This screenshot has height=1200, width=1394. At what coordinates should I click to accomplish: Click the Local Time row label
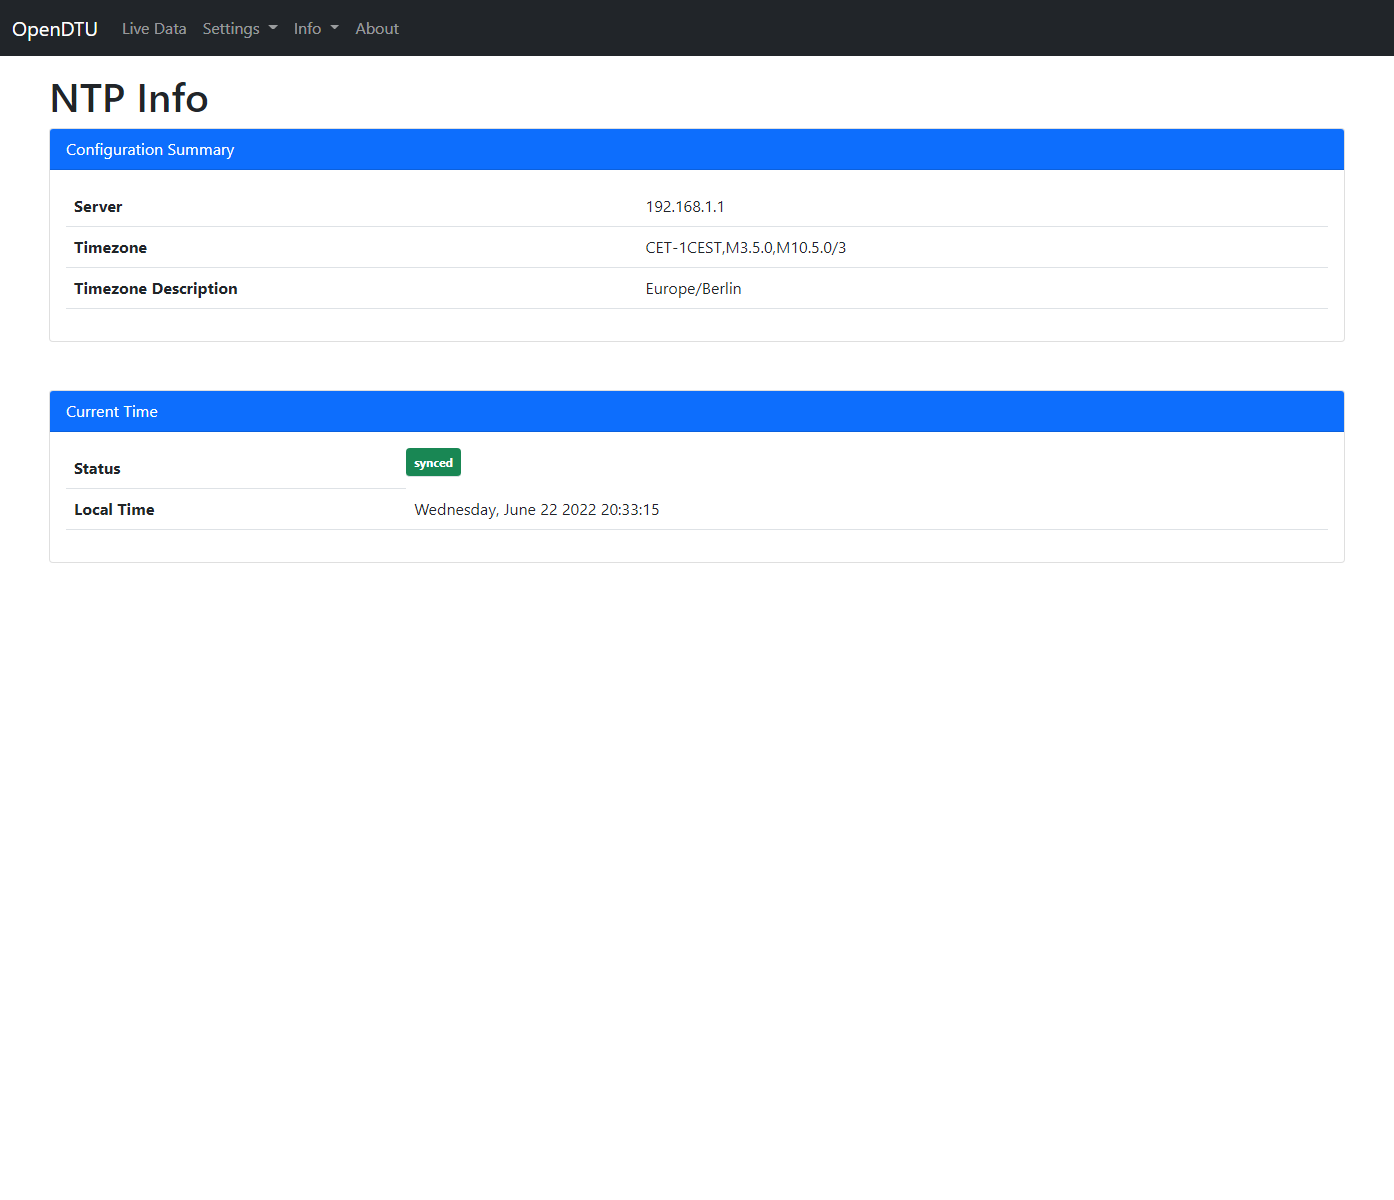coord(114,510)
